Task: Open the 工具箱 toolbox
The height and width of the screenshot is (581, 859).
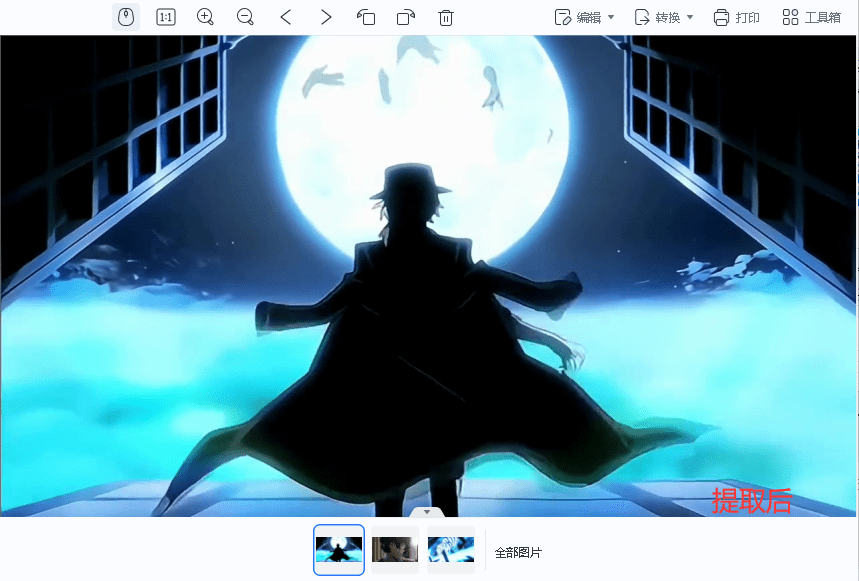Action: (811, 18)
